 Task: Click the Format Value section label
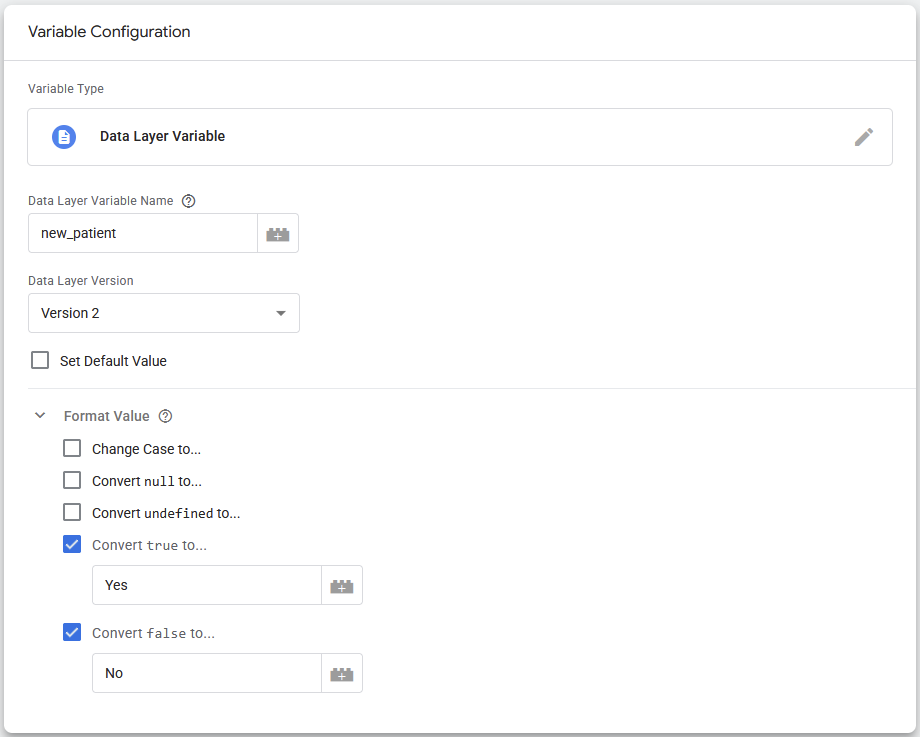pyautogui.click(x=107, y=416)
